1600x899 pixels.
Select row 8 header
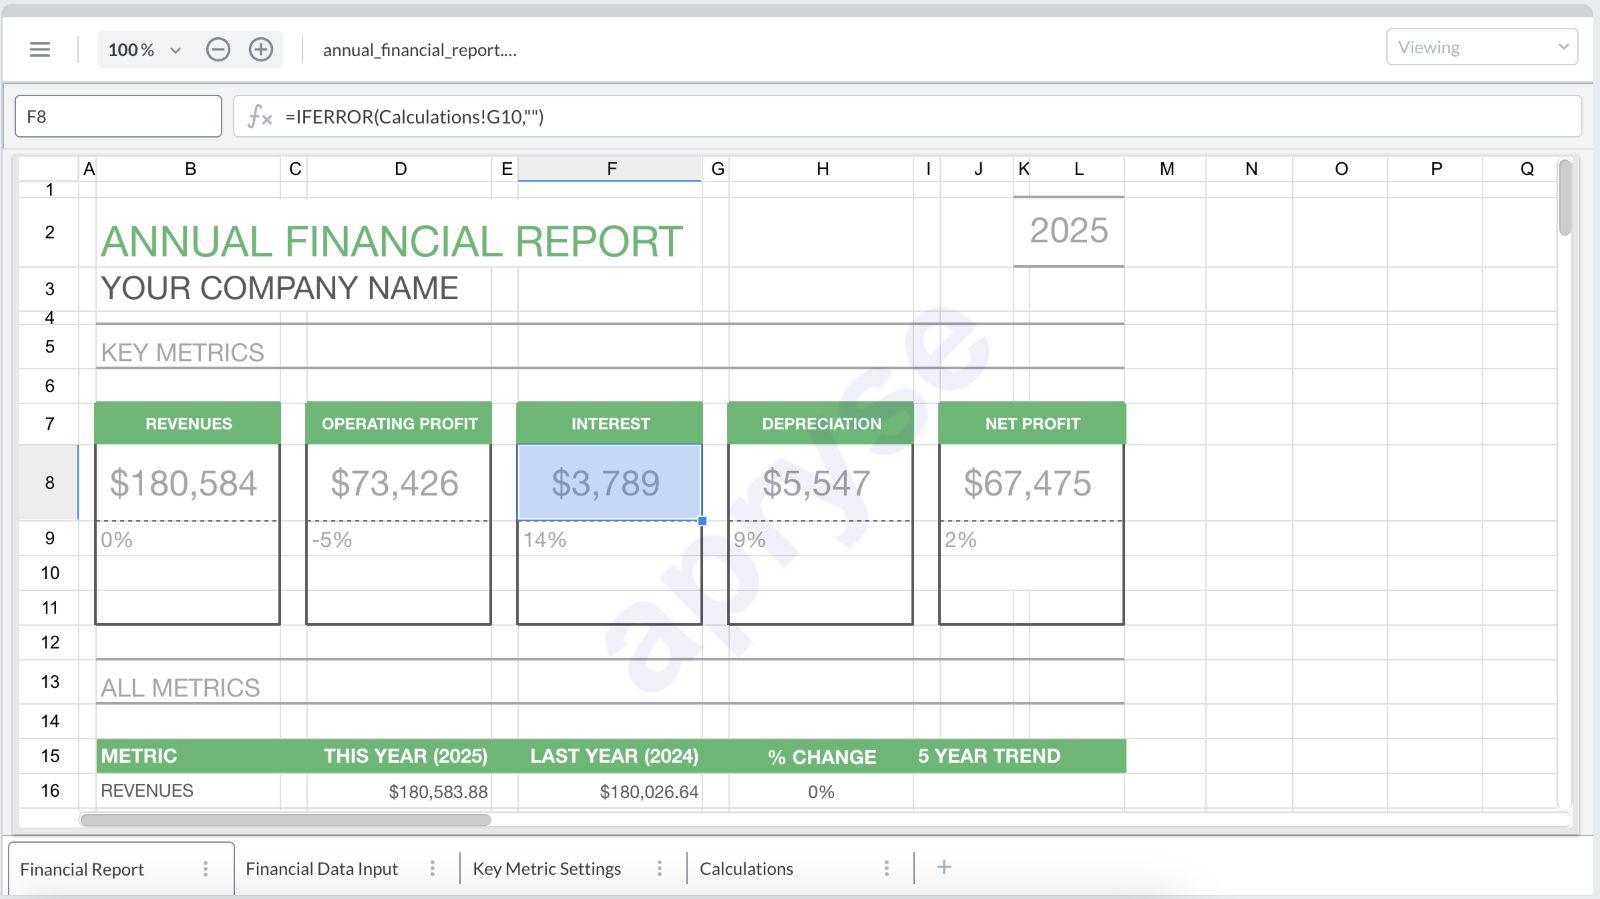point(49,482)
